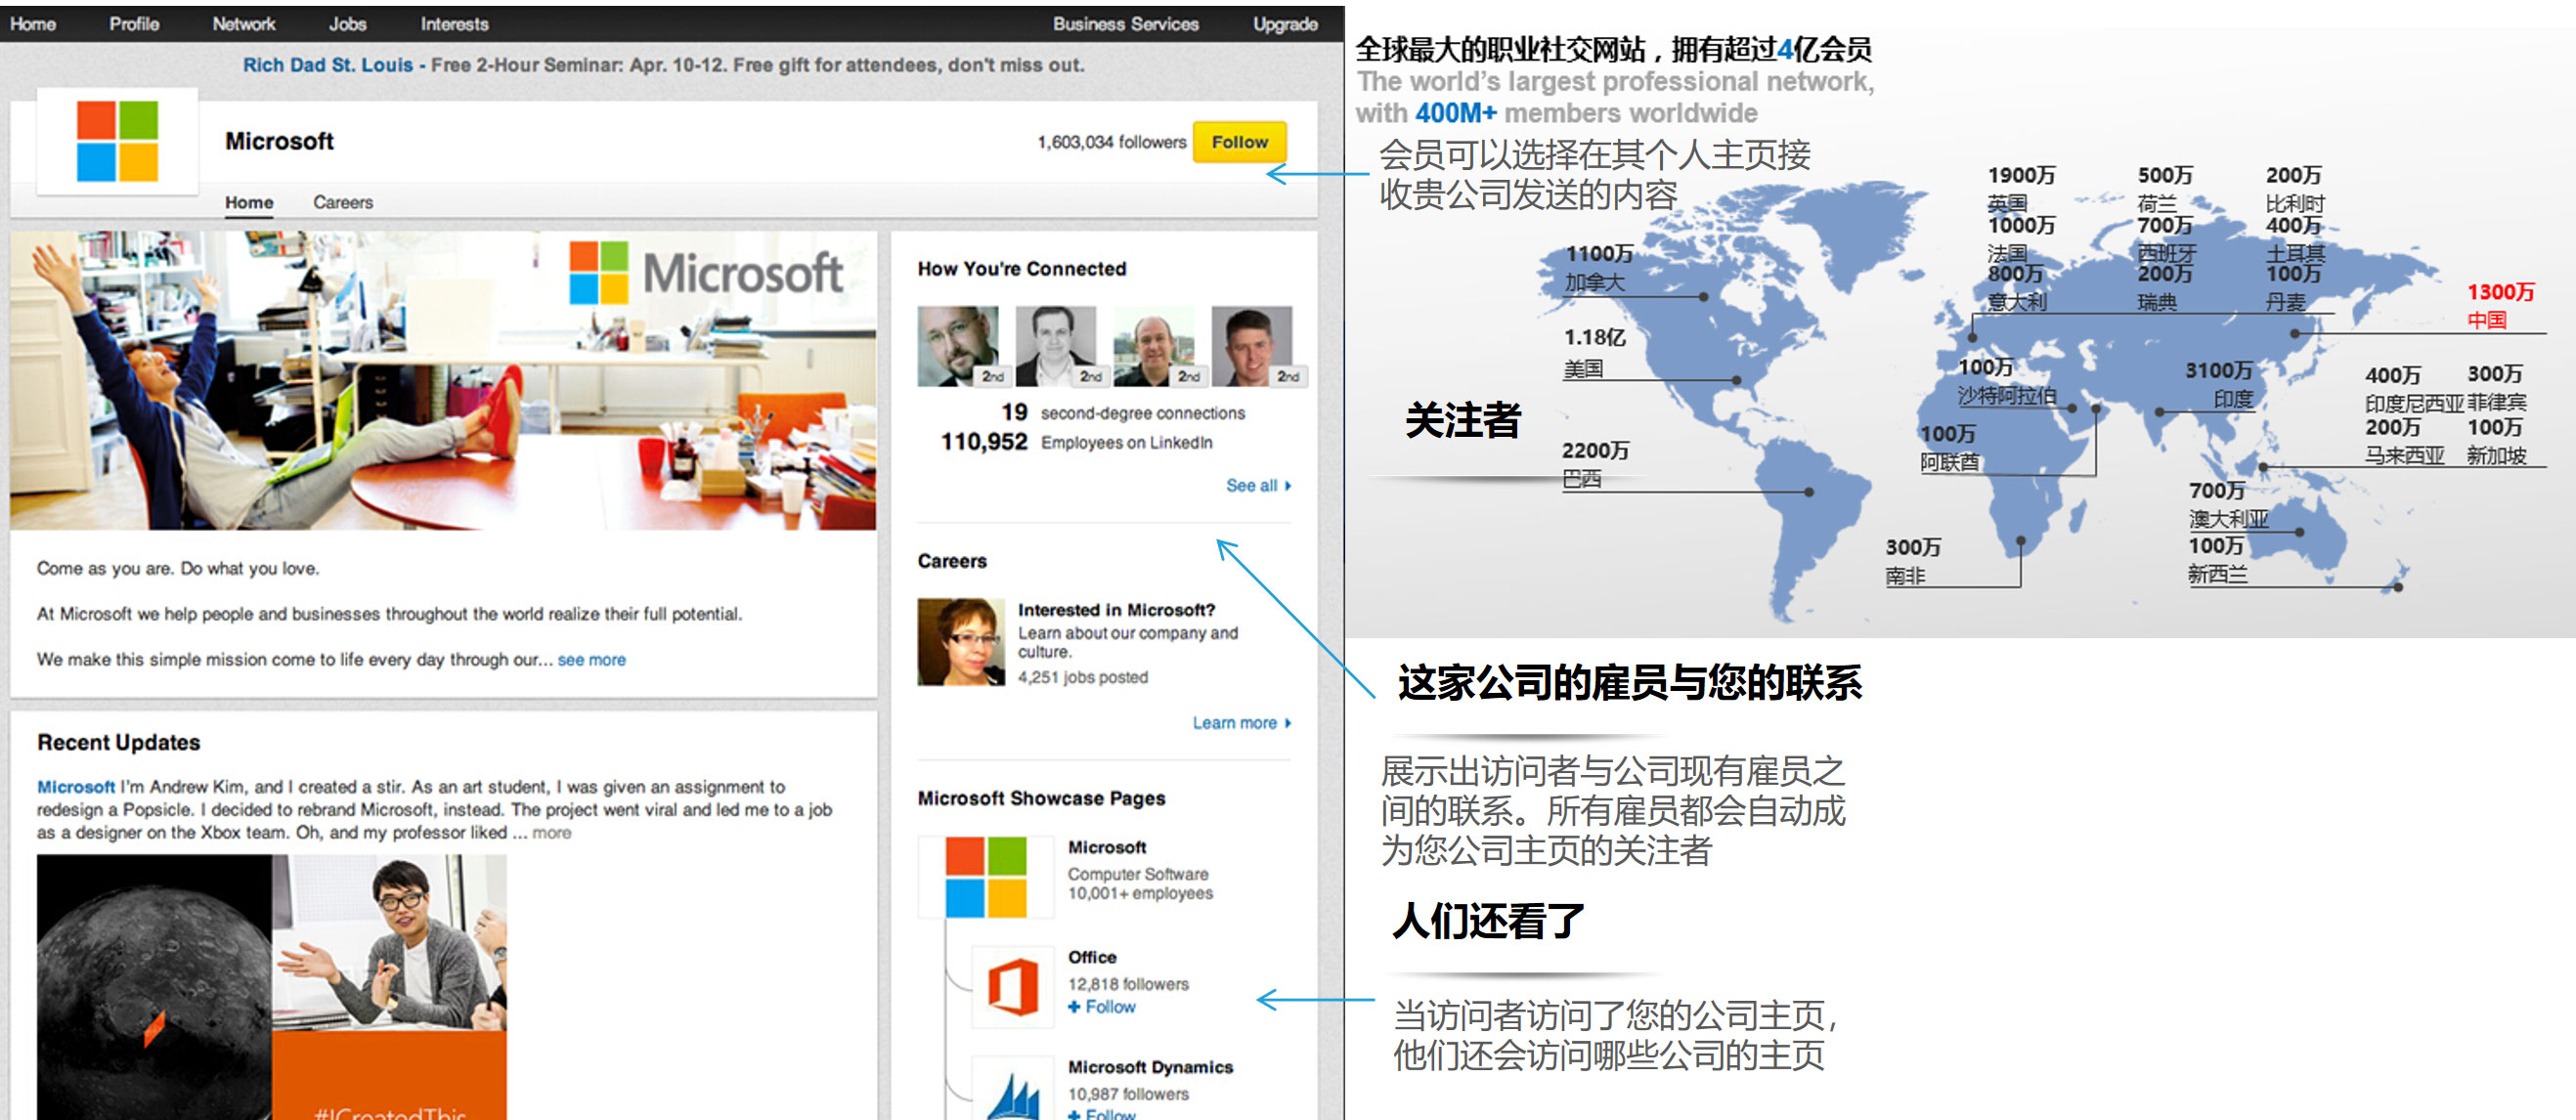This screenshot has height=1120, width=2576.
Task: Click '4,251 jobs posted' text
Action: 1083,677
